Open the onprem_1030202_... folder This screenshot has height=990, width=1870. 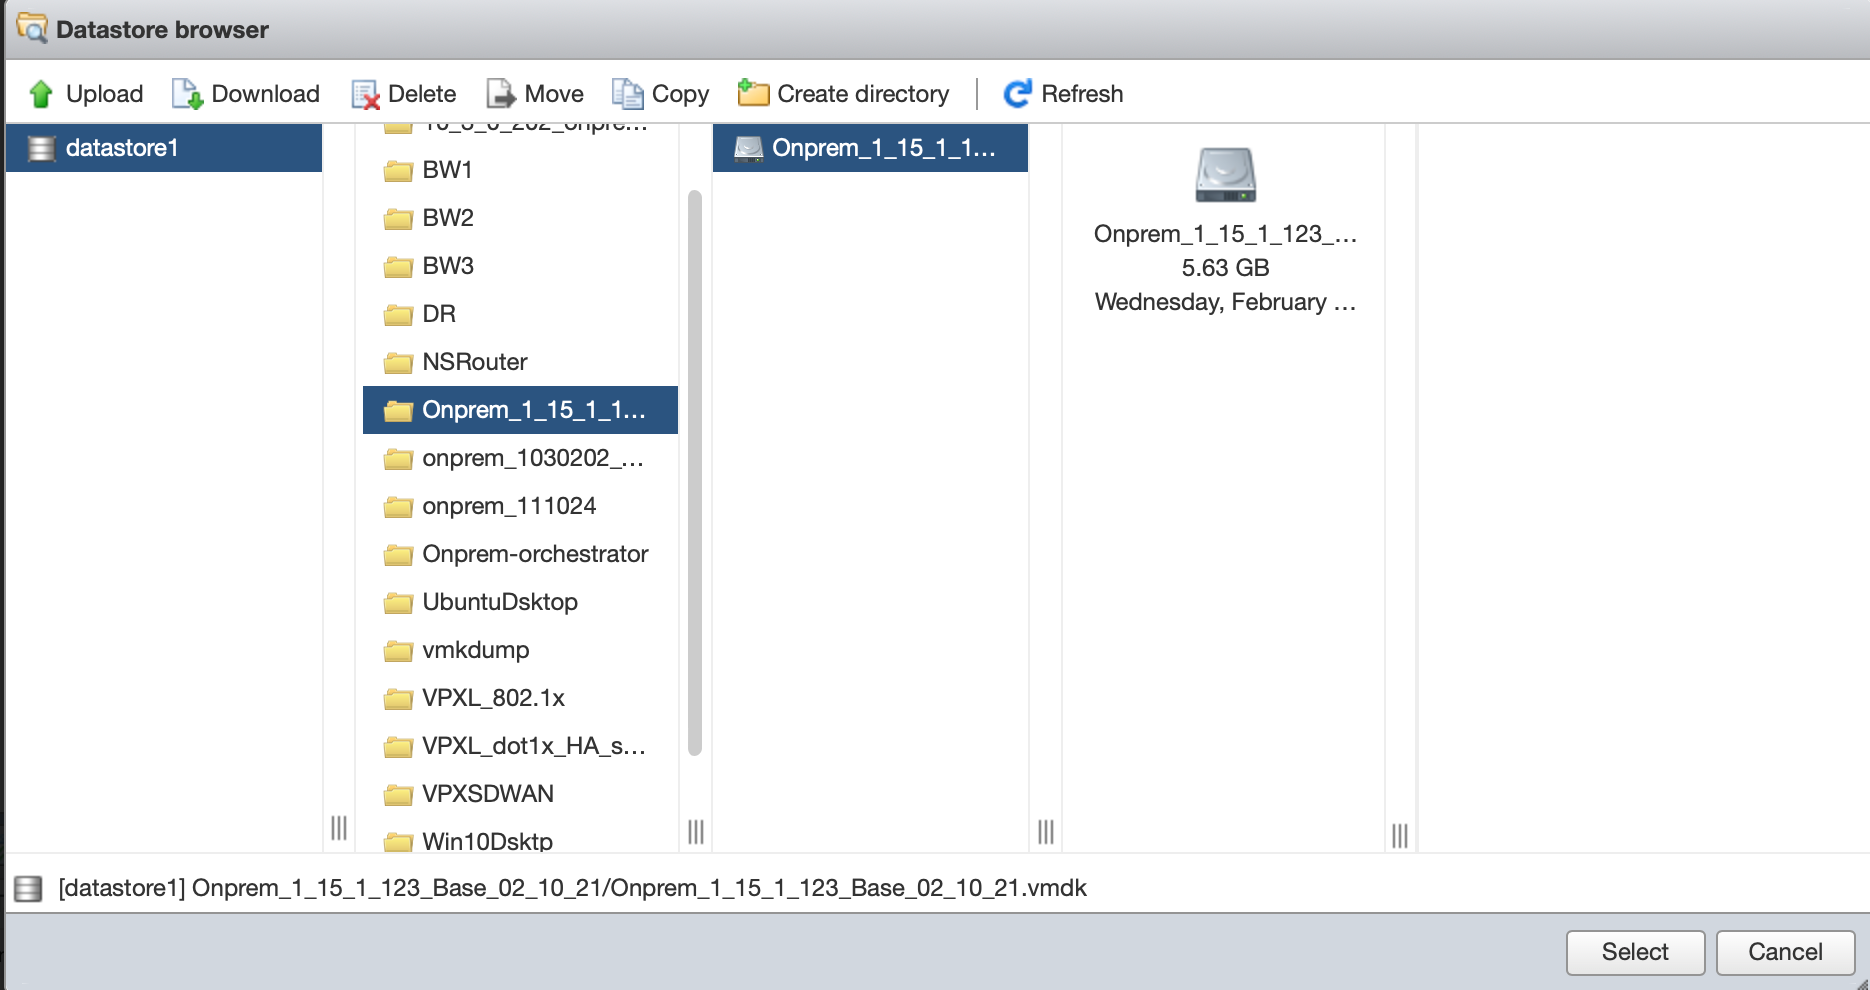click(x=520, y=458)
